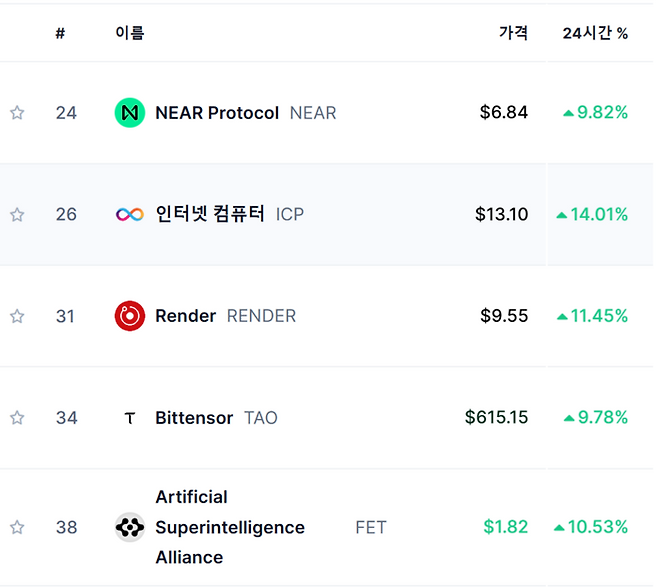Open the 인터넷 컴퓨터 coin link
The width and height of the screenshot is (658, 587).
point(210,214)
